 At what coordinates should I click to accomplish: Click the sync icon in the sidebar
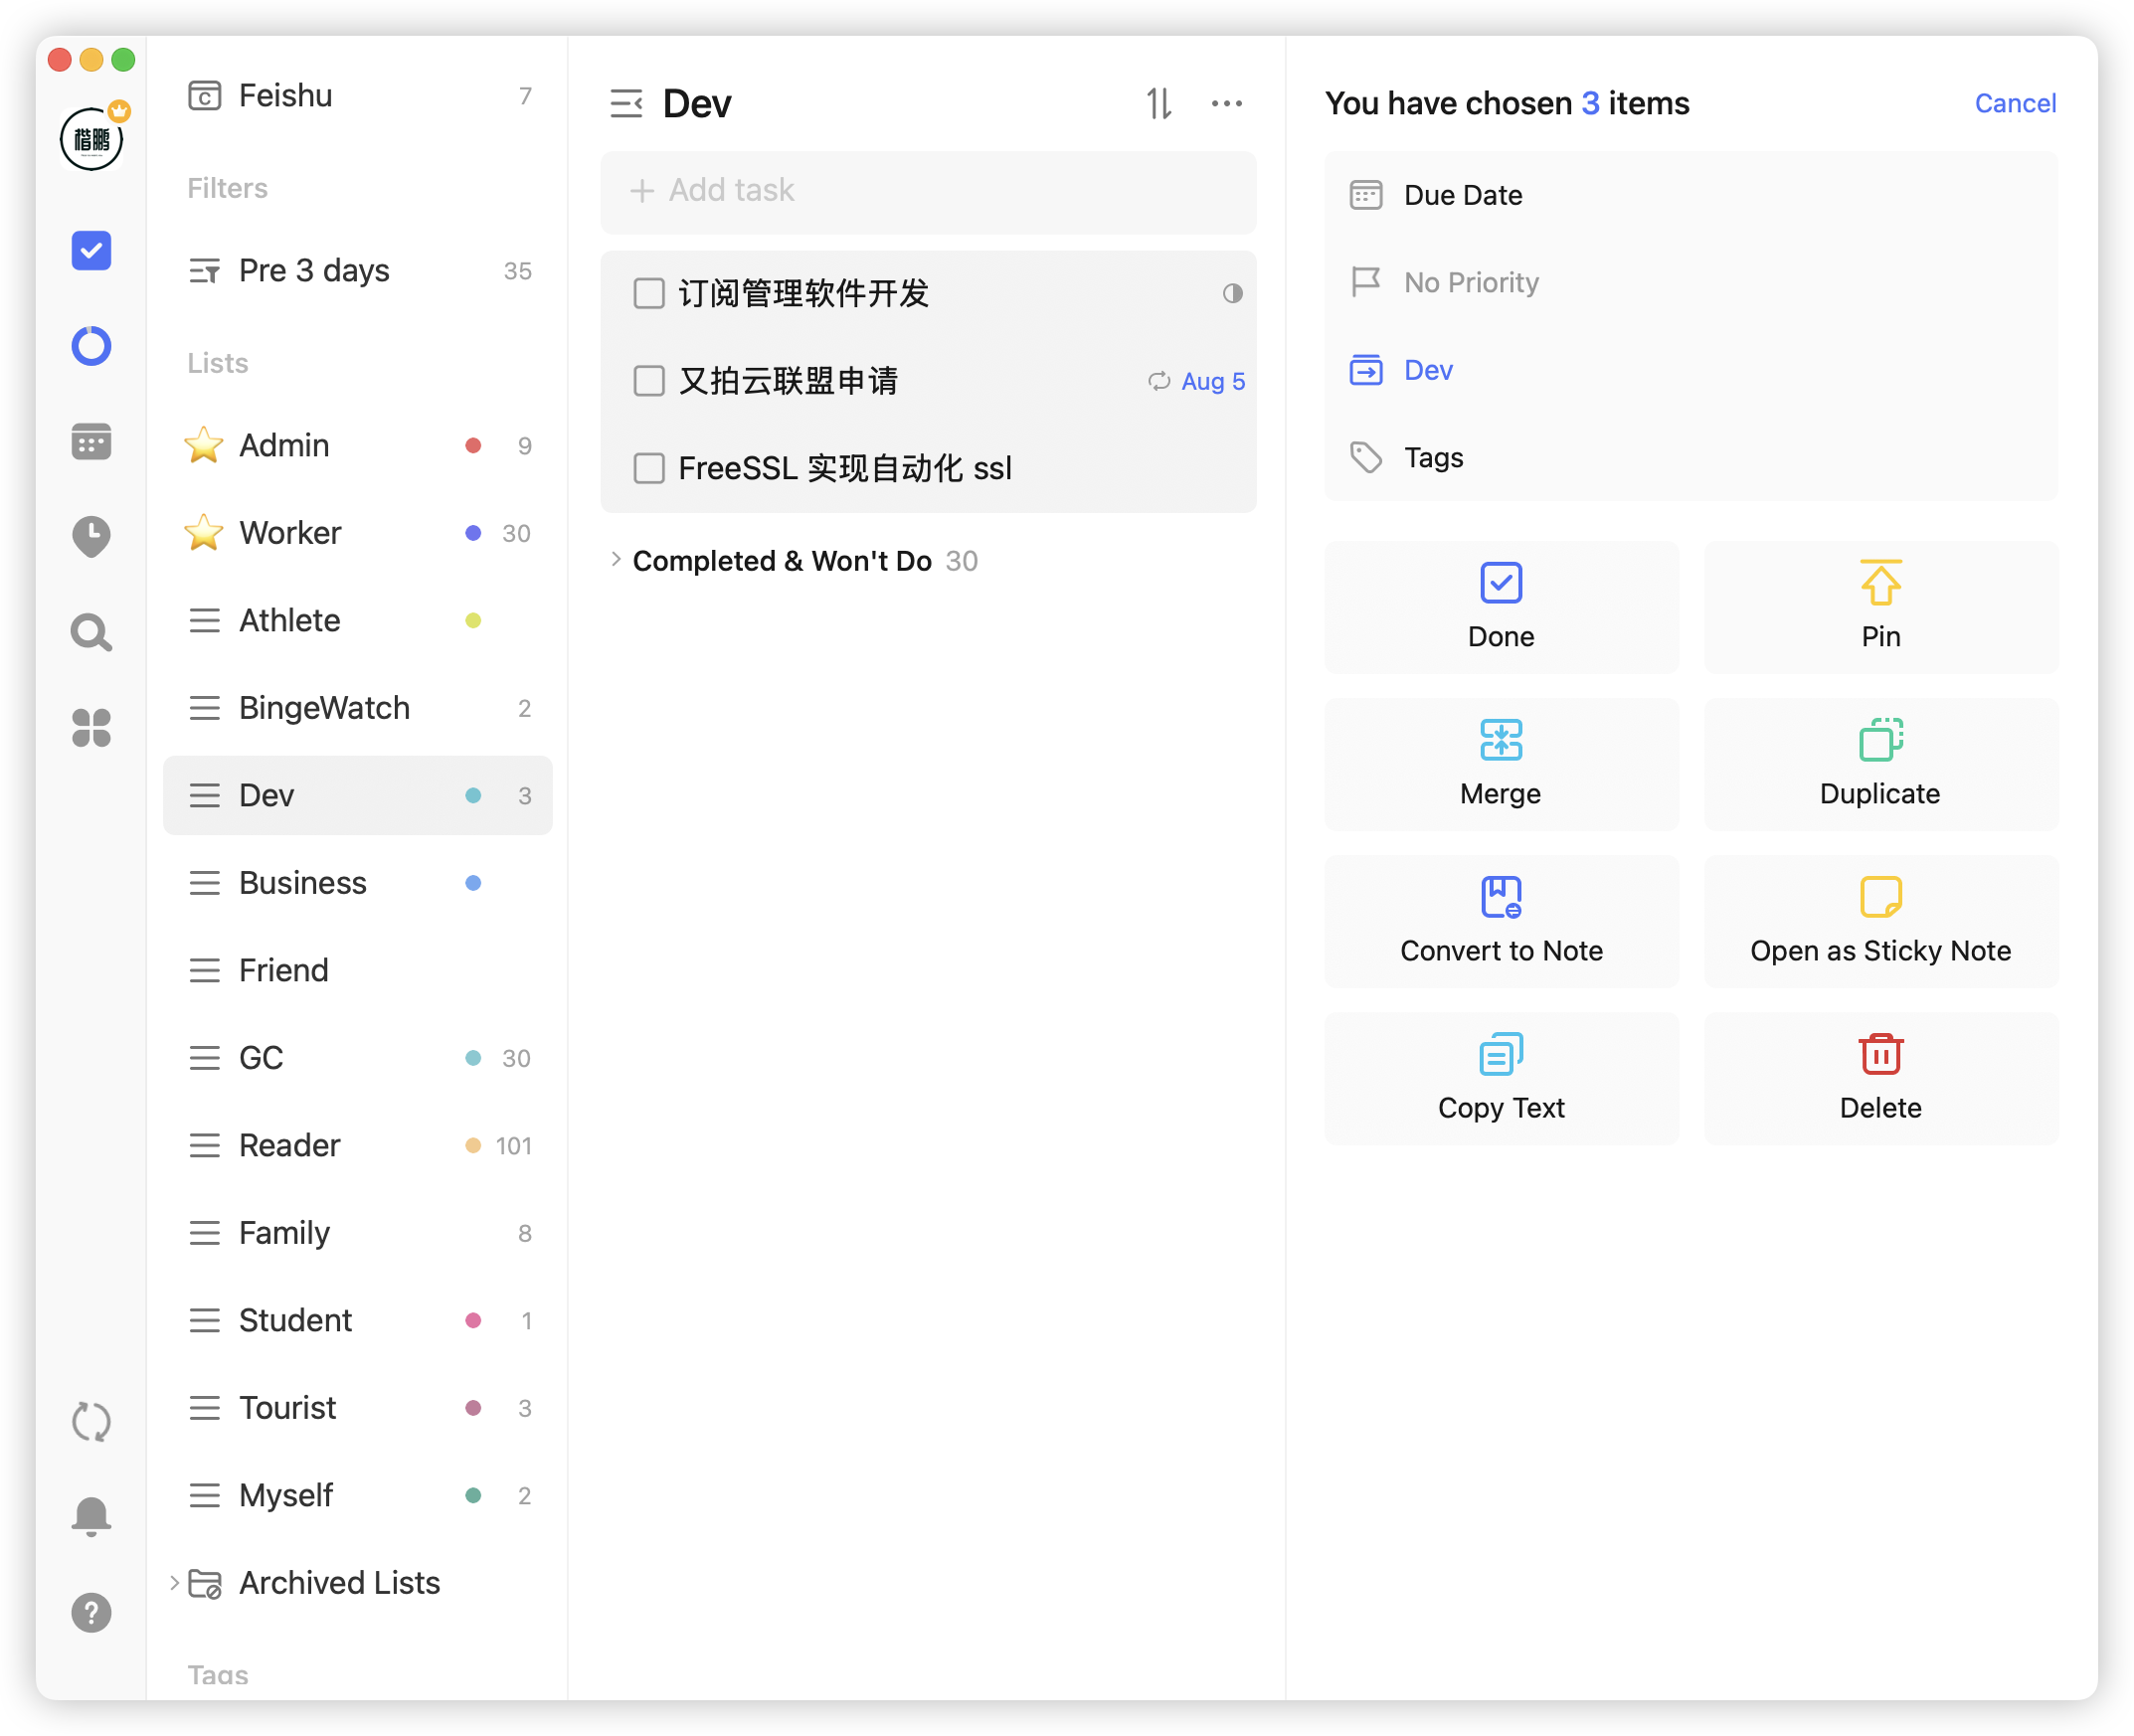[91, 1421]
